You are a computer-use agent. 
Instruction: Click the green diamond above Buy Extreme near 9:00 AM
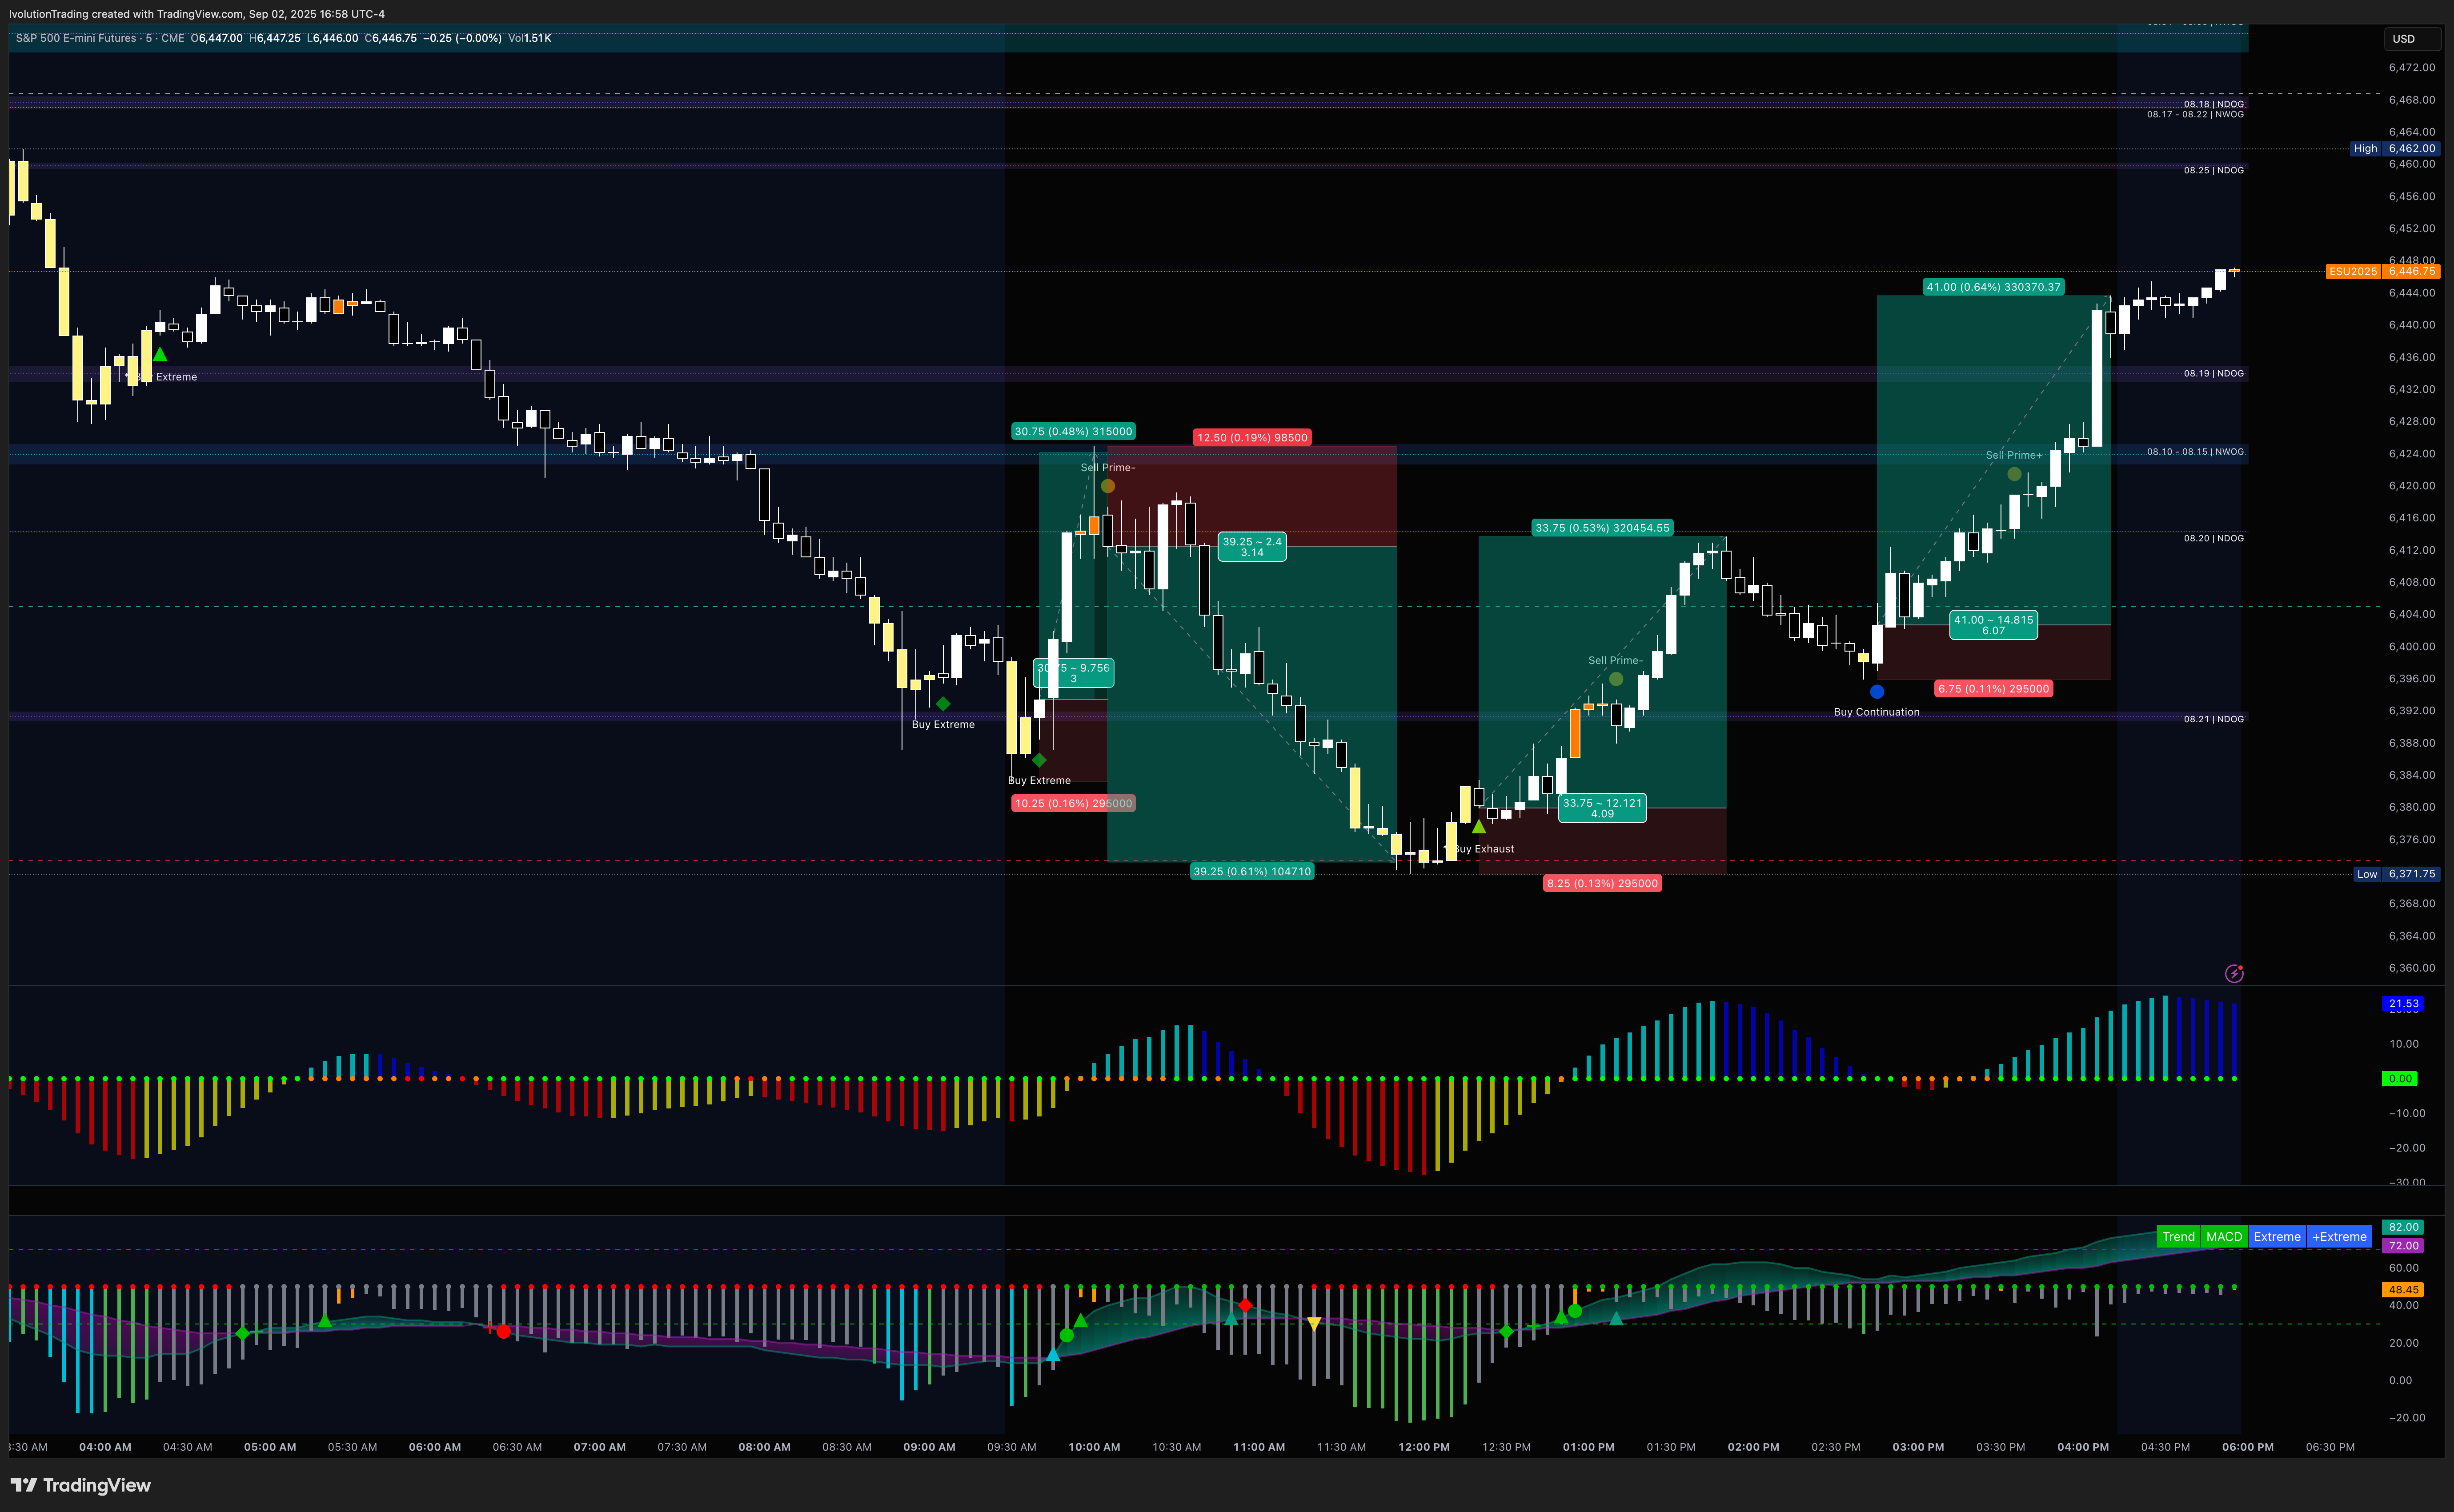coord(943,703)
